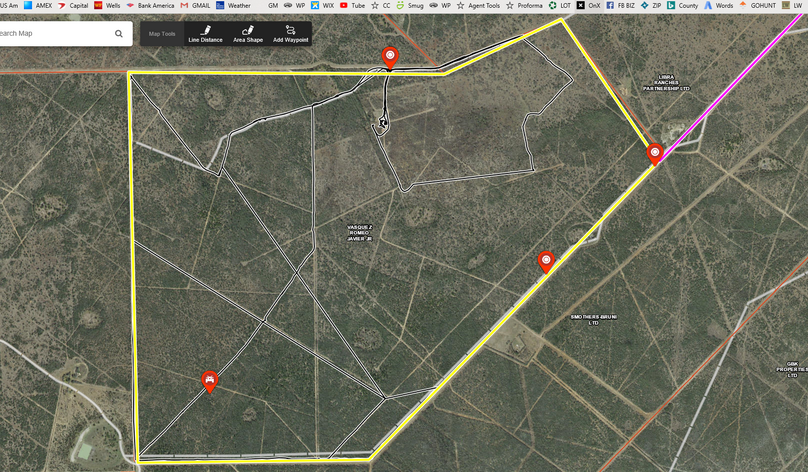Click the car waypoint marker

pyautogui.click(x=209, y=380)
